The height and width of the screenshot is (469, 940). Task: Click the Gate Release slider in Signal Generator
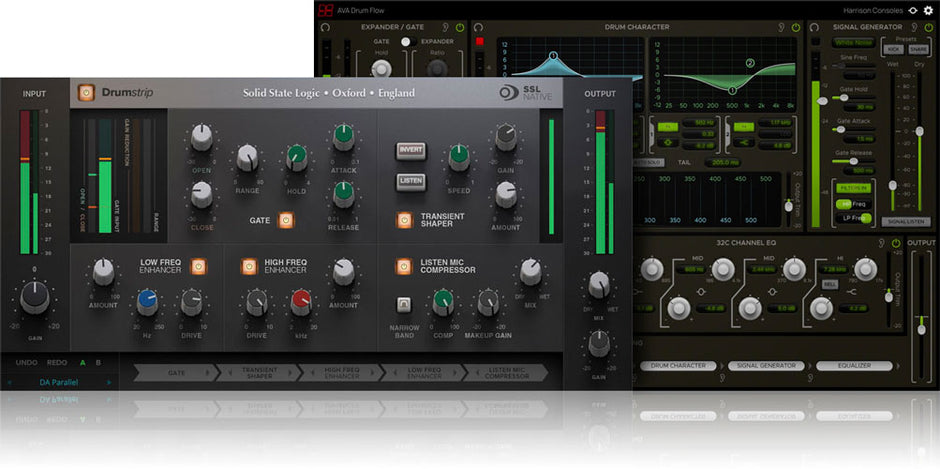point(852,161)
